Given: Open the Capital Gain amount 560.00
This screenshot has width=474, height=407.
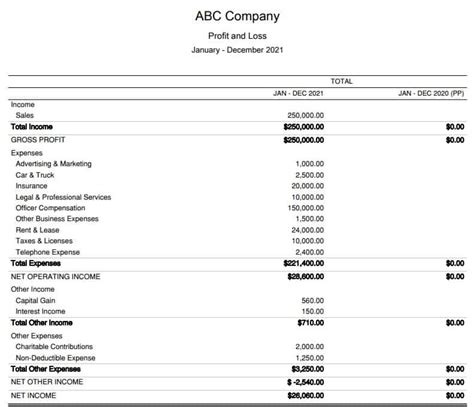Looking at the screenshot, I should coord(313,301).
